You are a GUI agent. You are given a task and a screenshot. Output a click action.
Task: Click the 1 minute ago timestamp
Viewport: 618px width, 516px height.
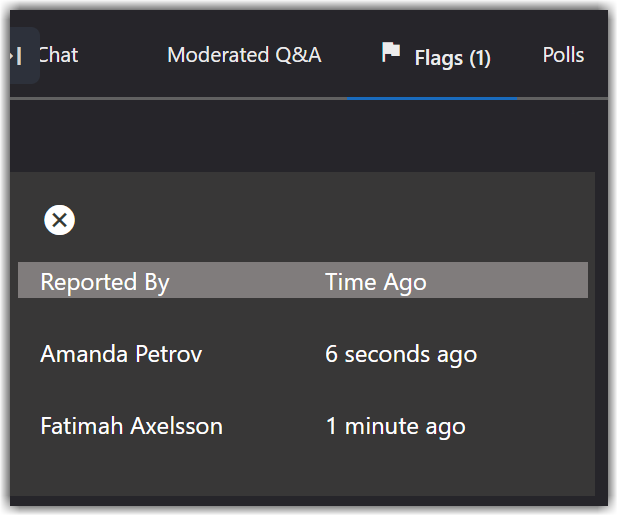[396, 426]
